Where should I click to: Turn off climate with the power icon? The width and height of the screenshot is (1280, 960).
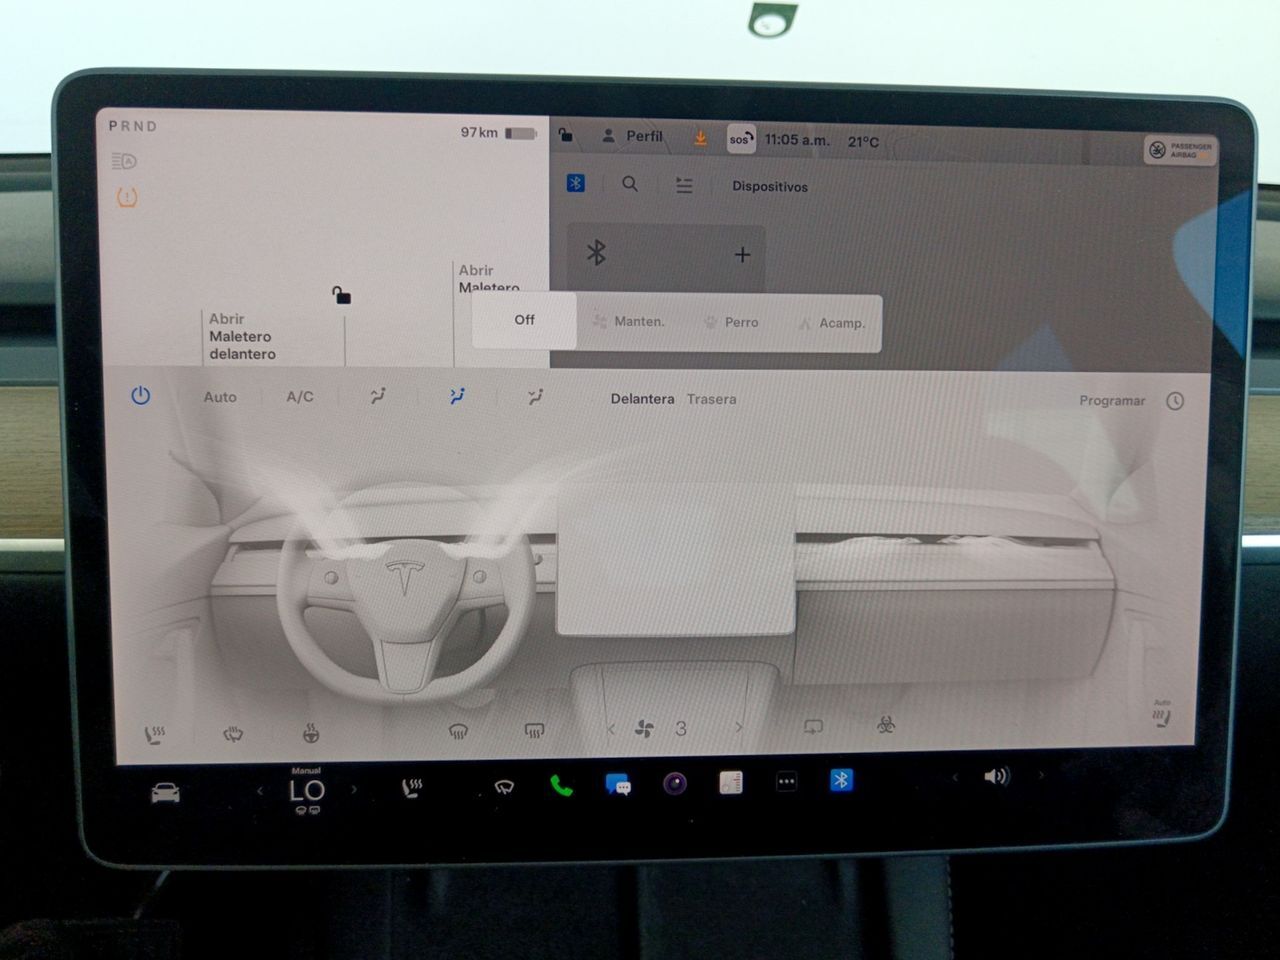pyautogui.click(x=141, y=396)
